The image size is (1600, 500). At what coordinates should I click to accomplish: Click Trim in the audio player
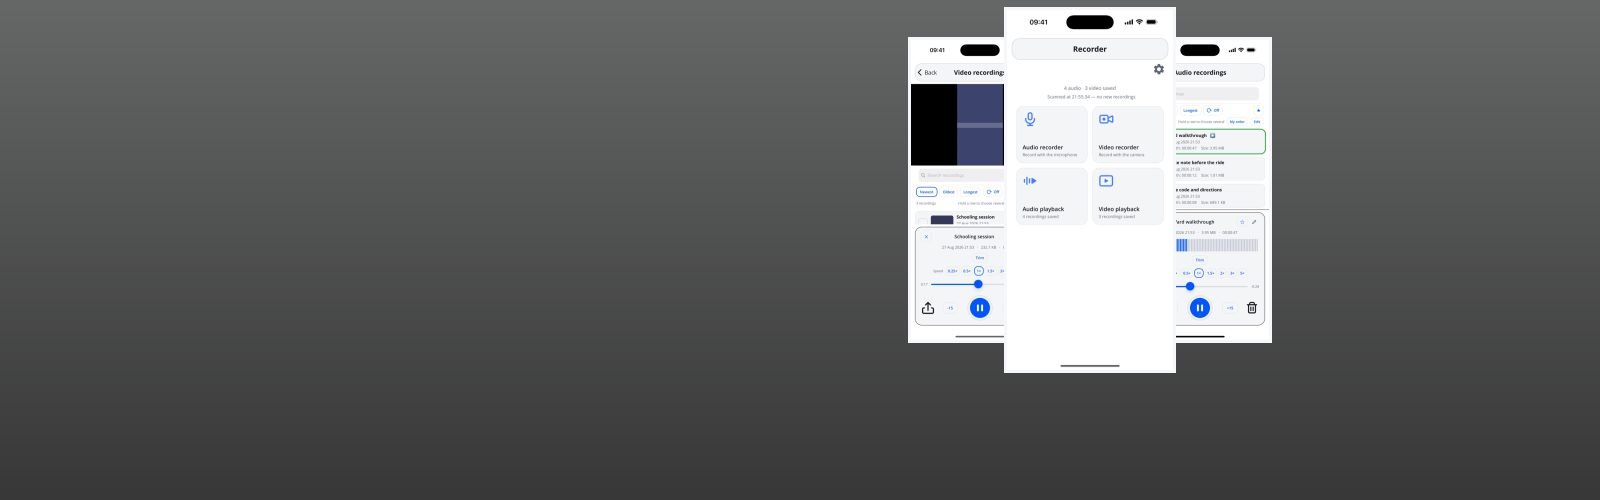click(1200, 260)
